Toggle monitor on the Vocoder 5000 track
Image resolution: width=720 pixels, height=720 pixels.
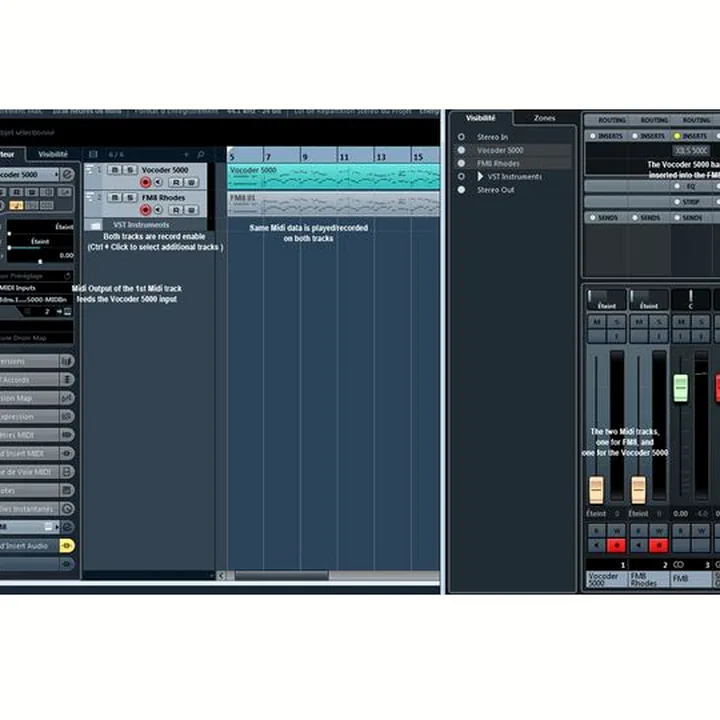158,182
